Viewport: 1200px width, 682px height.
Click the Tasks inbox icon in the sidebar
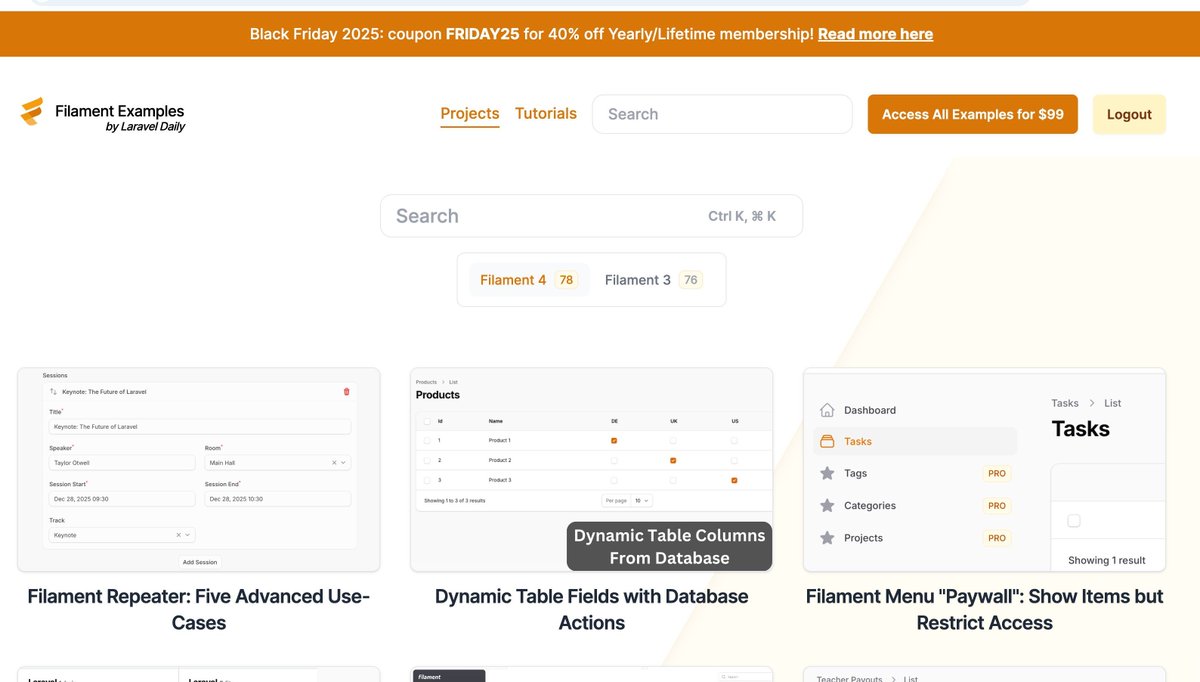827,441
